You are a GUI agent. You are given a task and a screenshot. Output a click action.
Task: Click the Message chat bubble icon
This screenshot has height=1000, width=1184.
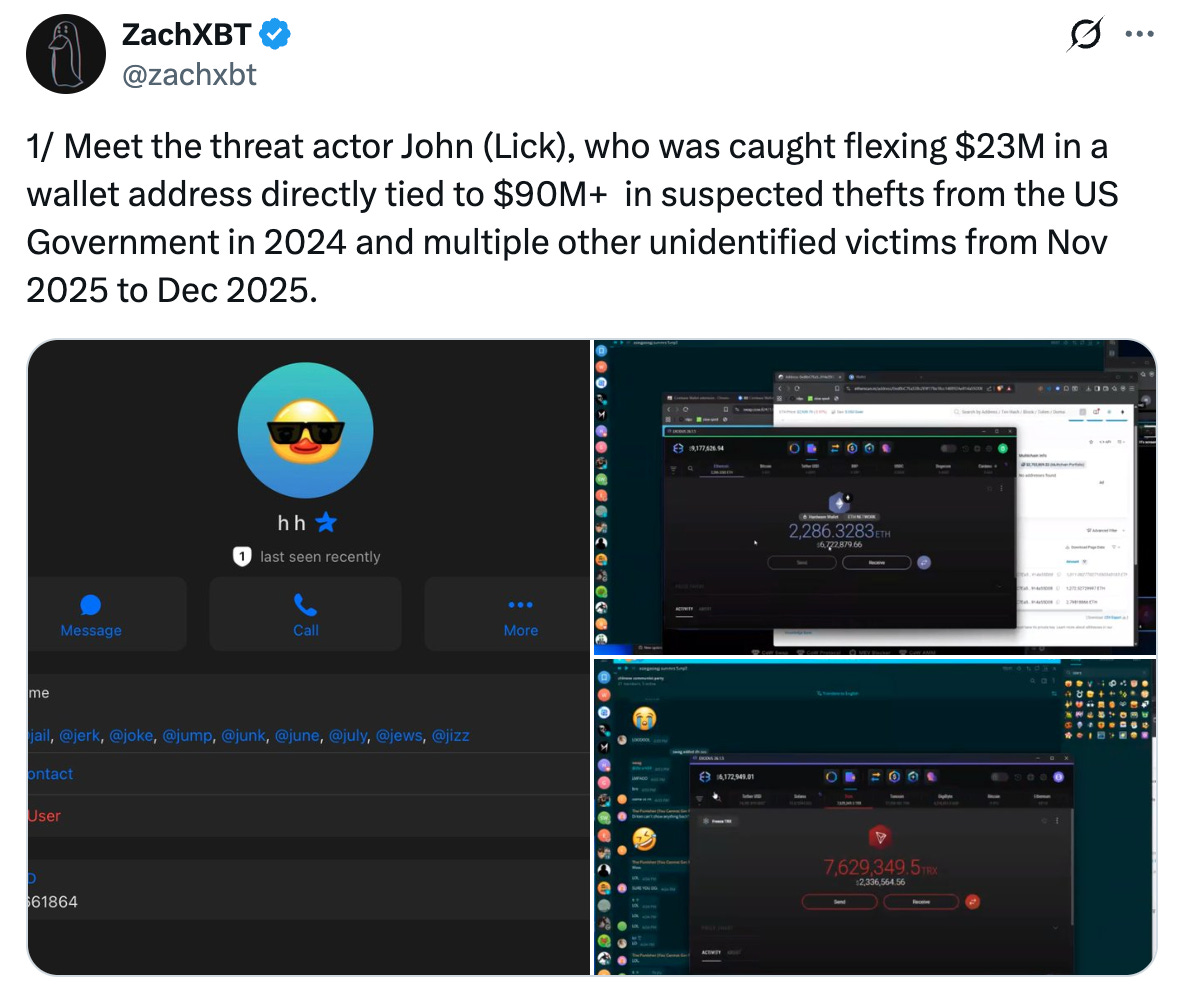click(91, 605)
